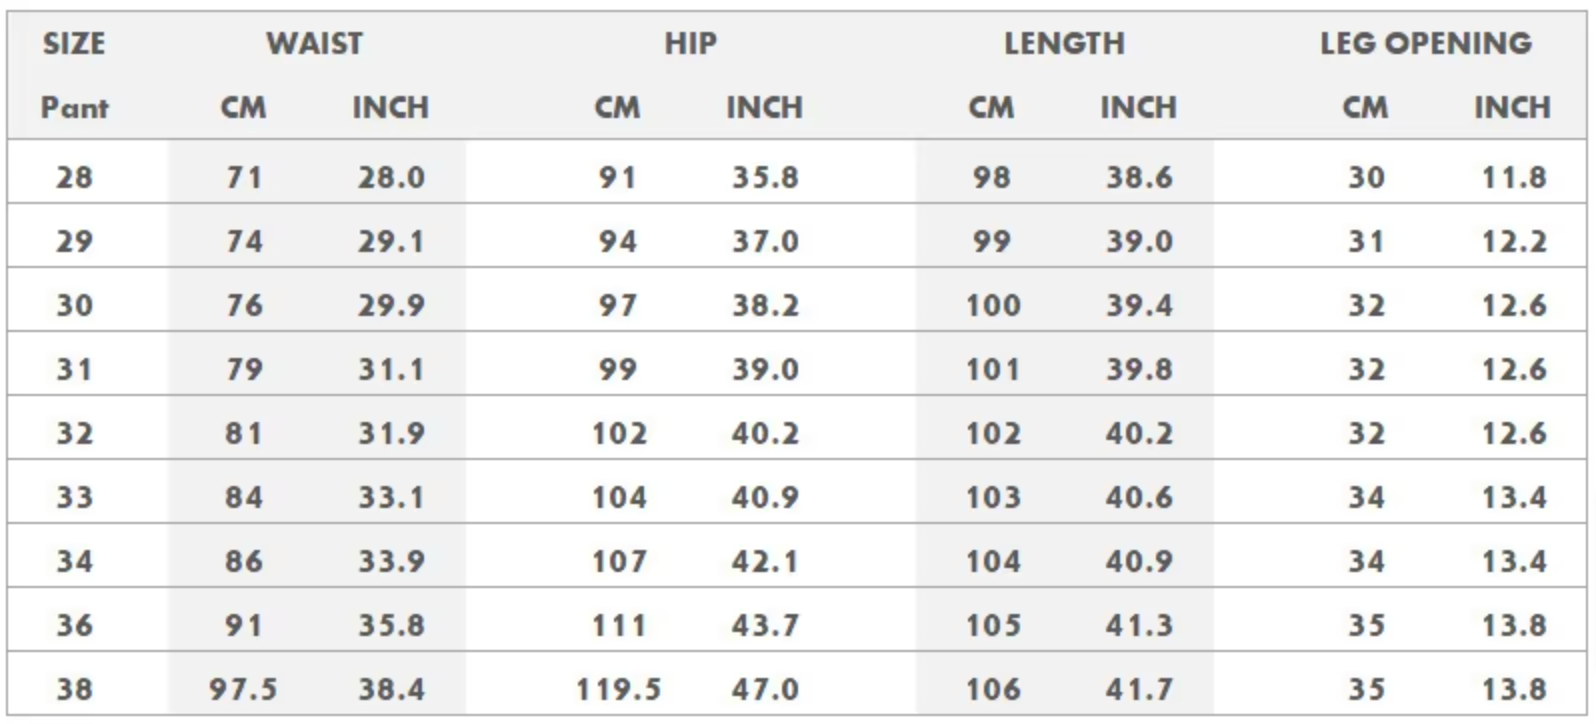This screenshot has width=1596, height=724.
Task: Select the 29.1 waist inch value
Action: [x=391, y=241]
